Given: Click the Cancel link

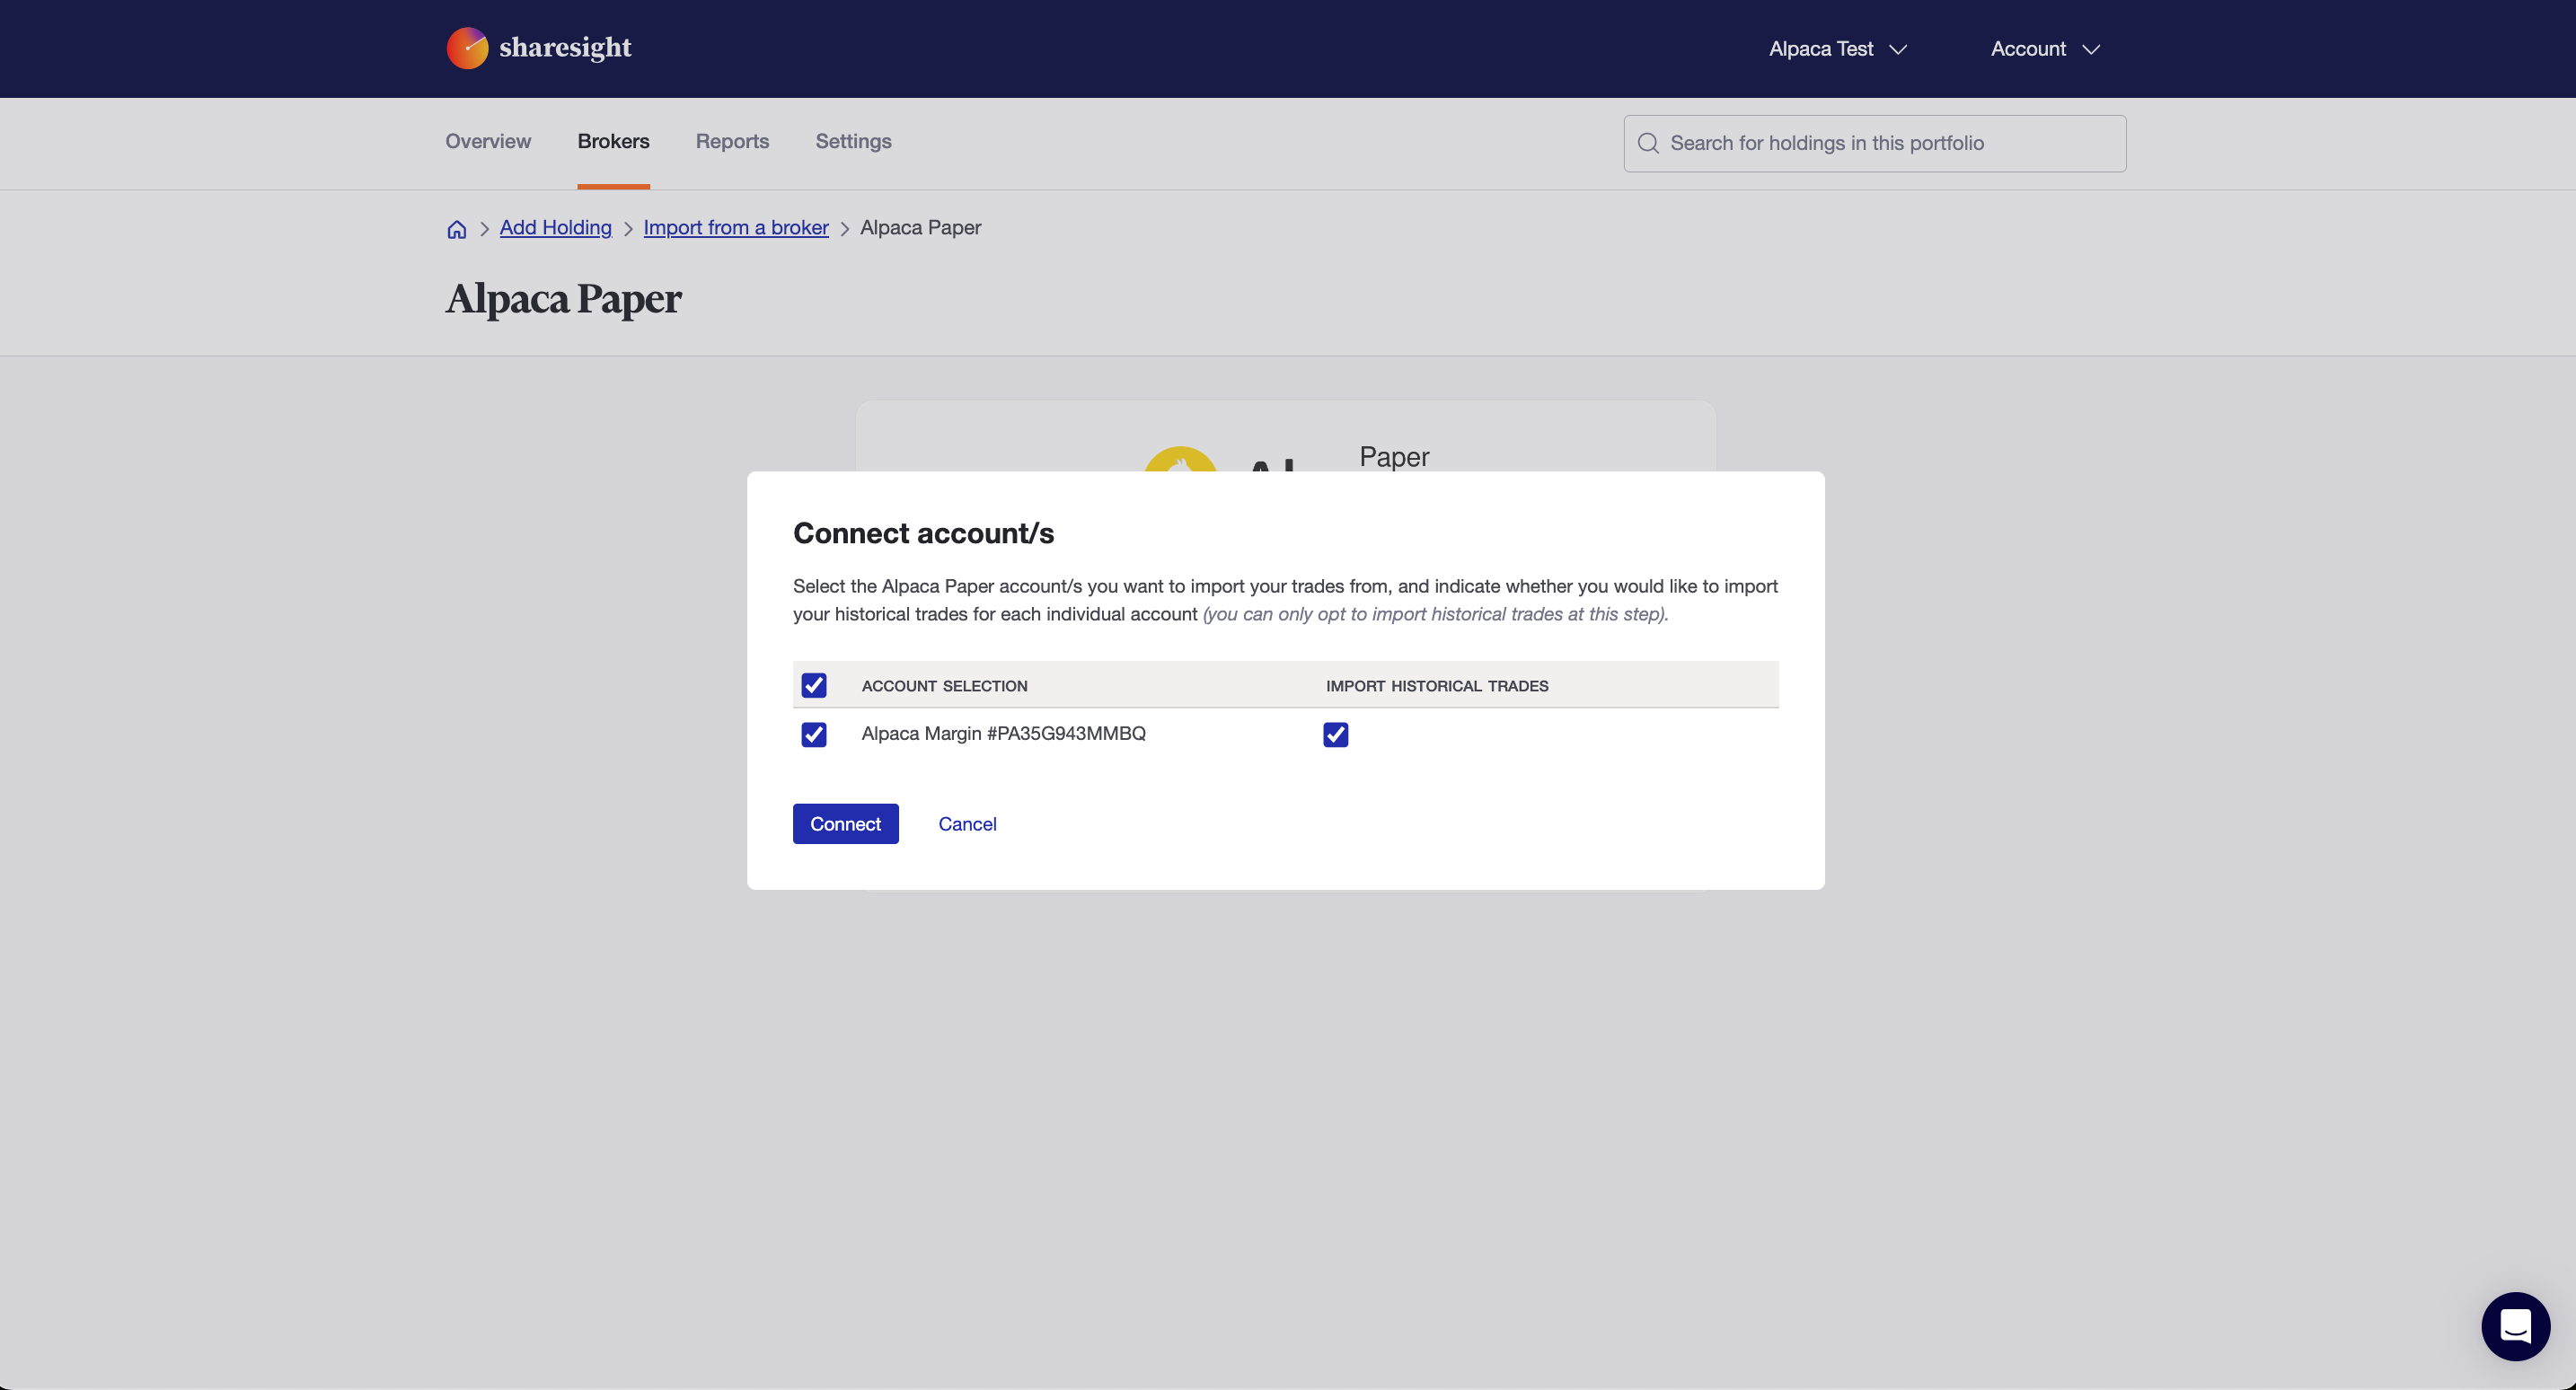Looking at the screenshot, I should (x=967, y=824).
